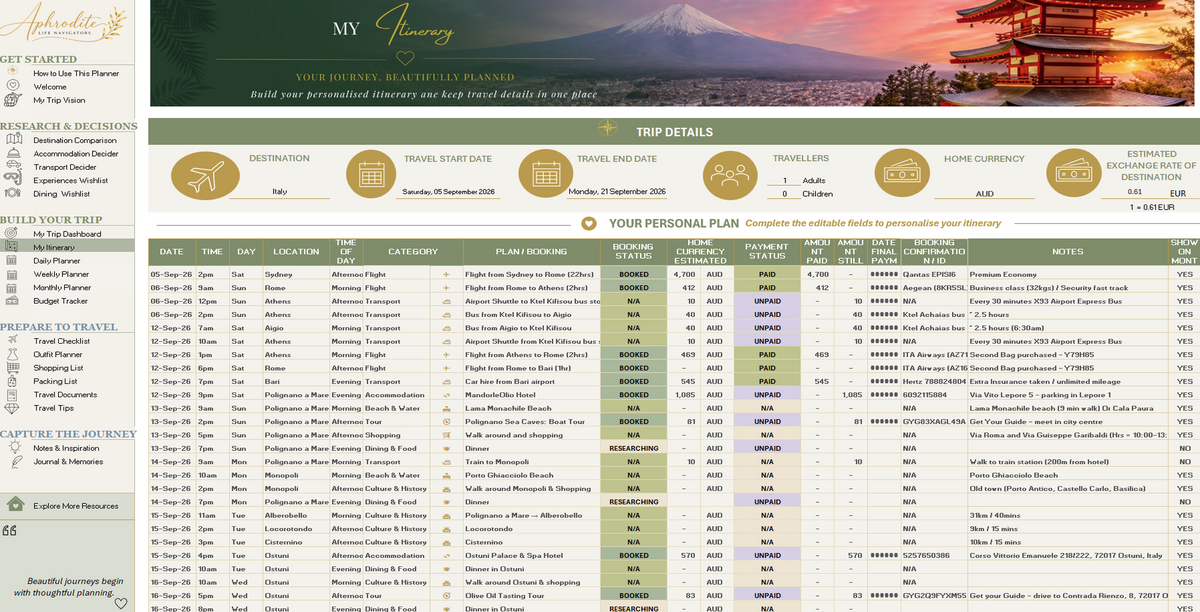The width and height of the screenshot is (1200, 612).
Task: Click the BOOKING STATUS column header
Action: tap(633, 252)
